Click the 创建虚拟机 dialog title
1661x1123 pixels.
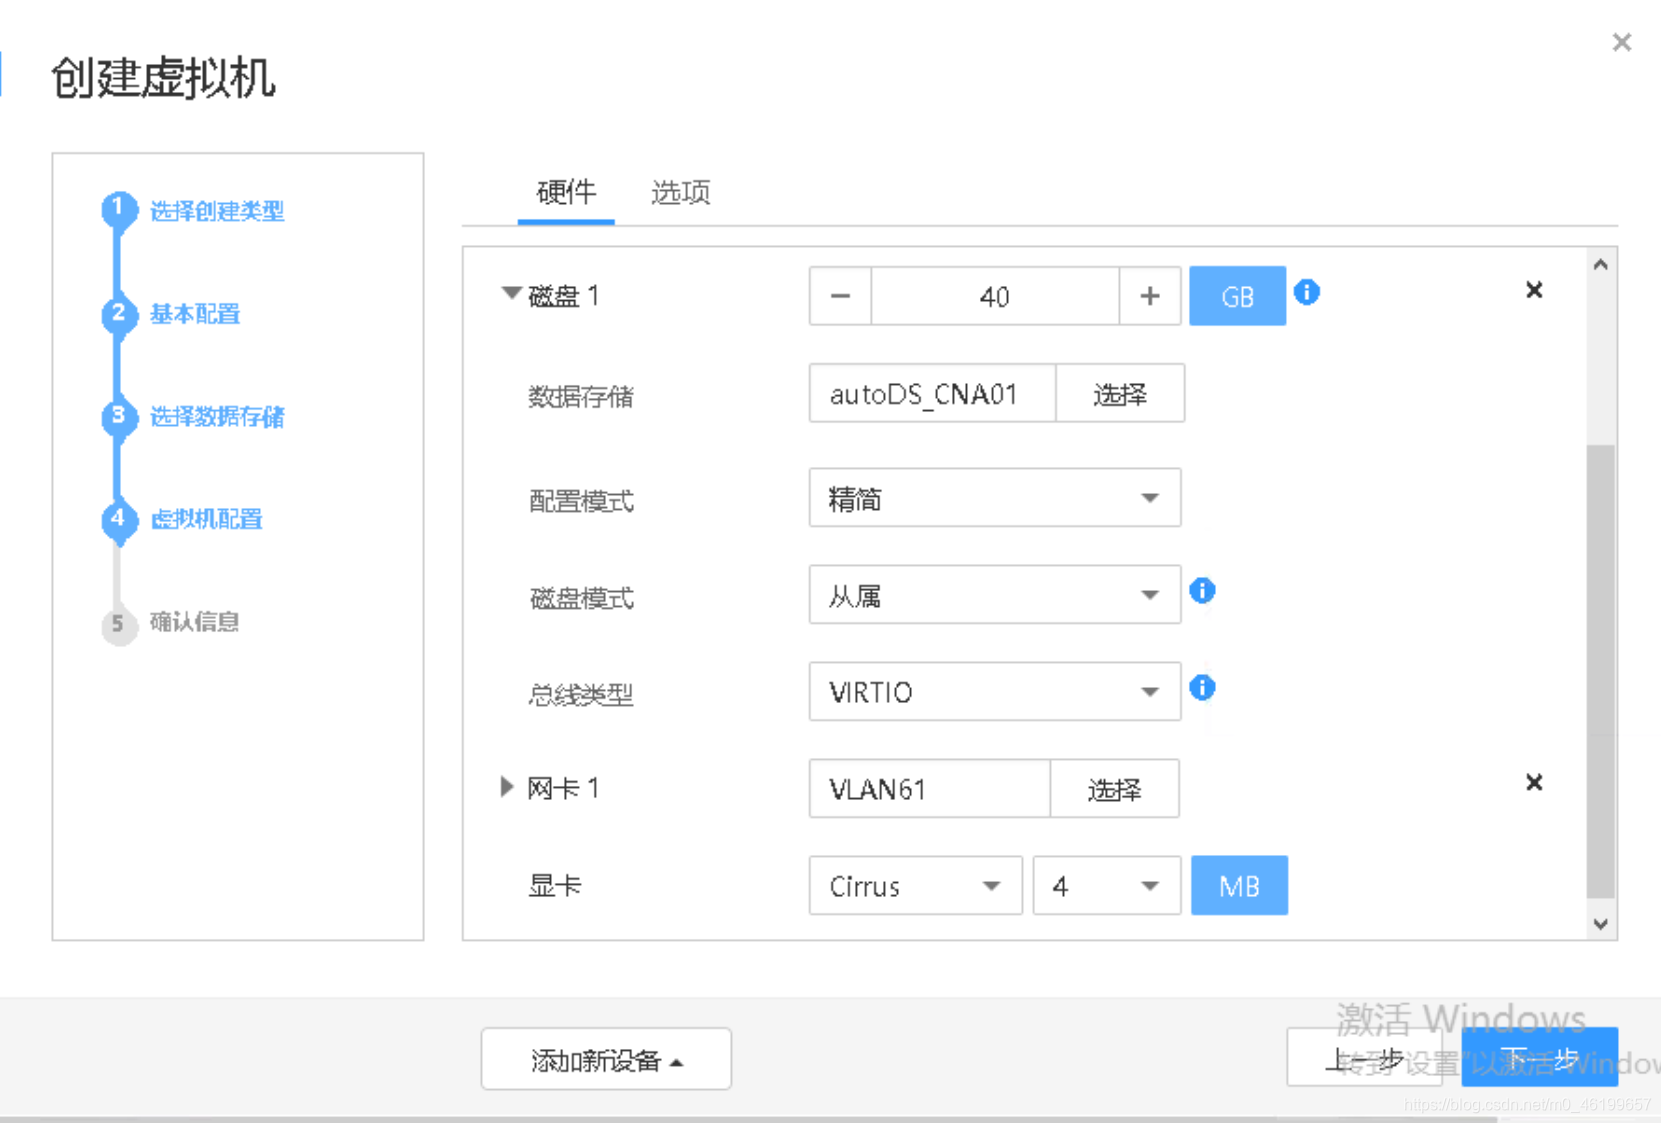click(163, 78)
